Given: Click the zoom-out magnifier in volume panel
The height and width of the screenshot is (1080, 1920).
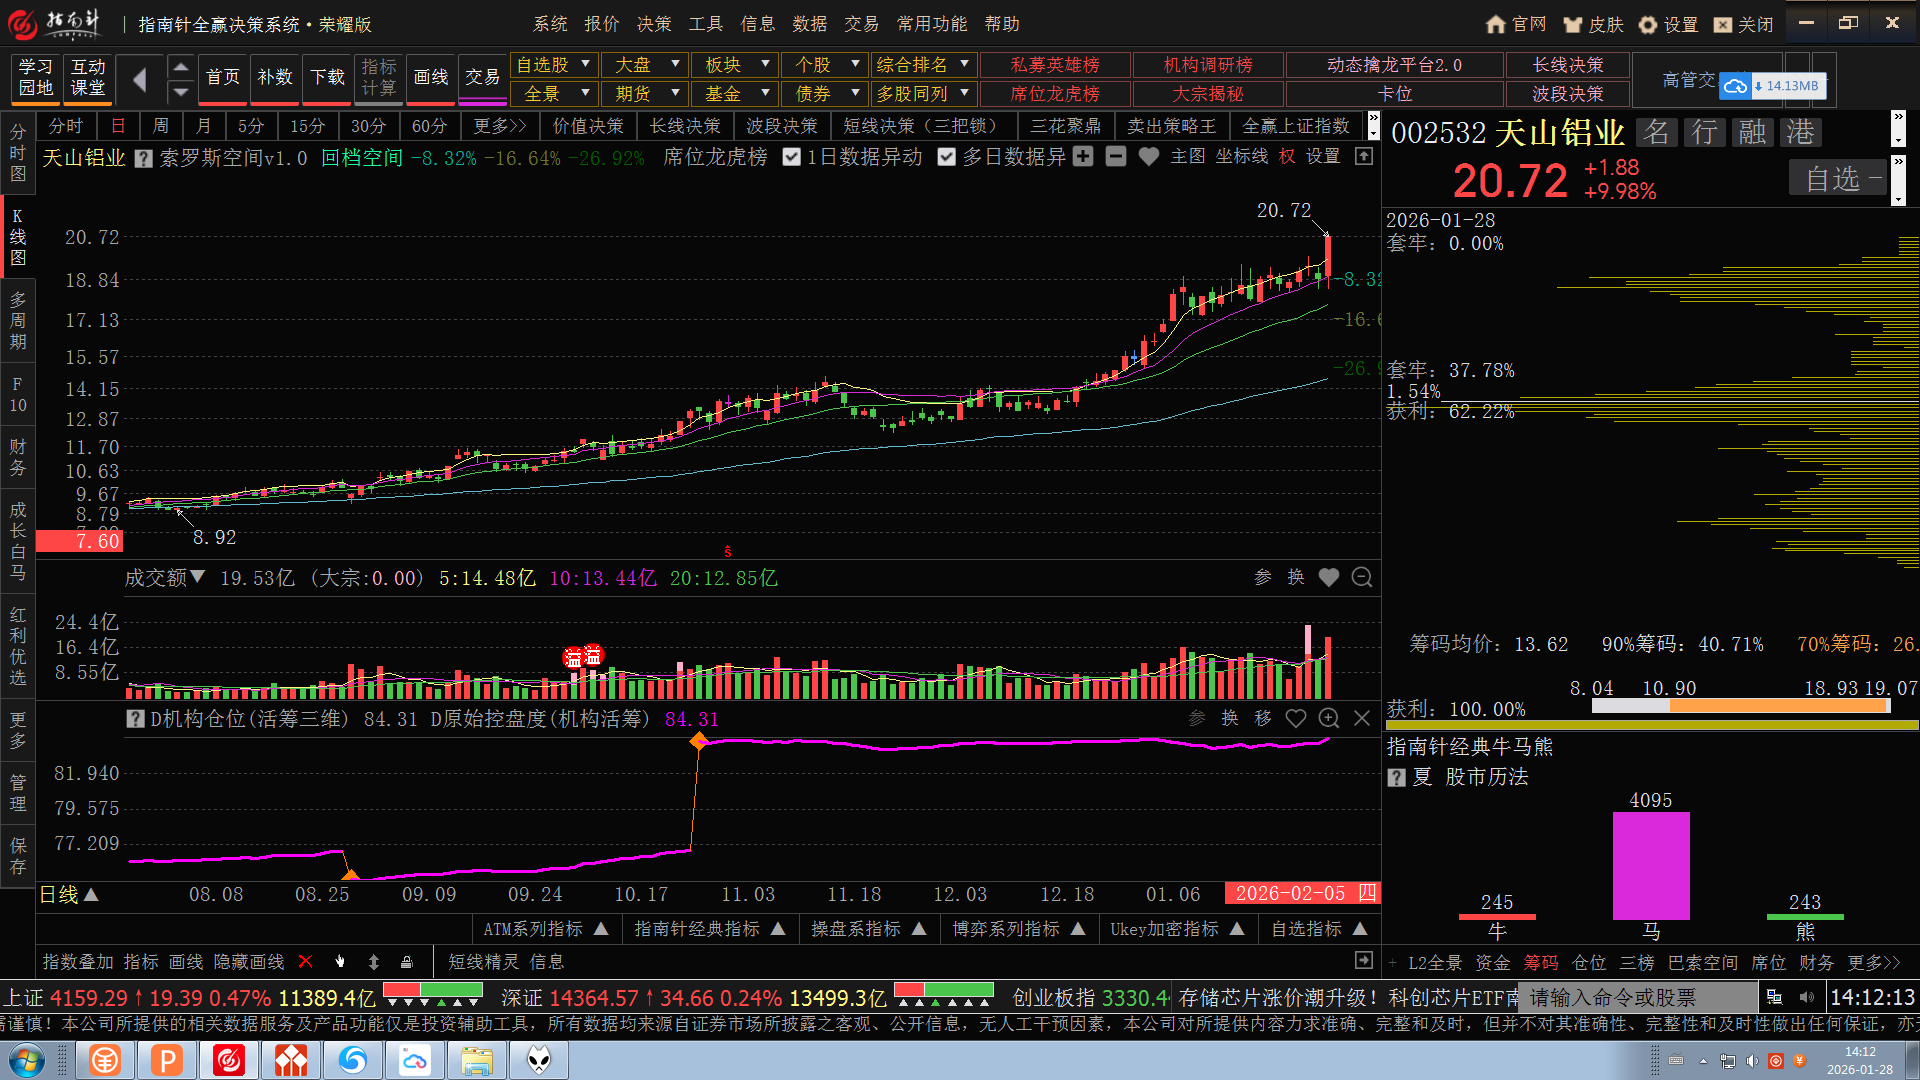Looking at the screenshot, I should pos(1362,577).
